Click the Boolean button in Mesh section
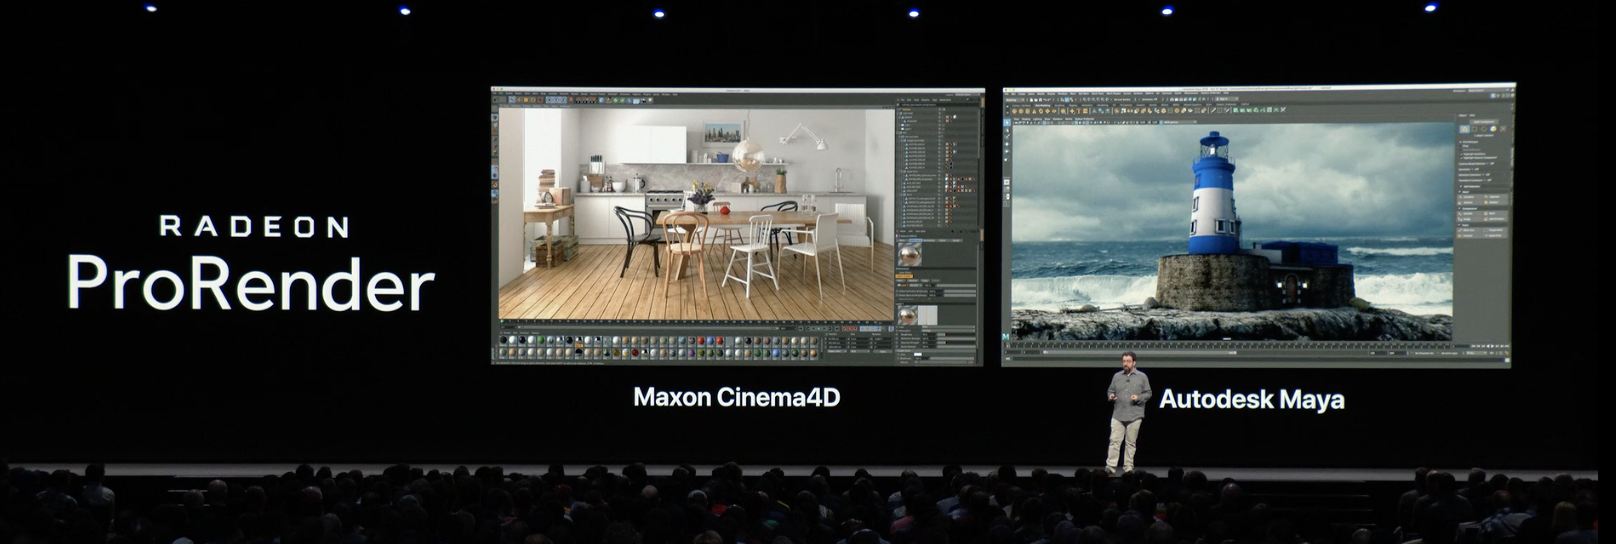The image size is (1616, 544). tap(1493, 202)
